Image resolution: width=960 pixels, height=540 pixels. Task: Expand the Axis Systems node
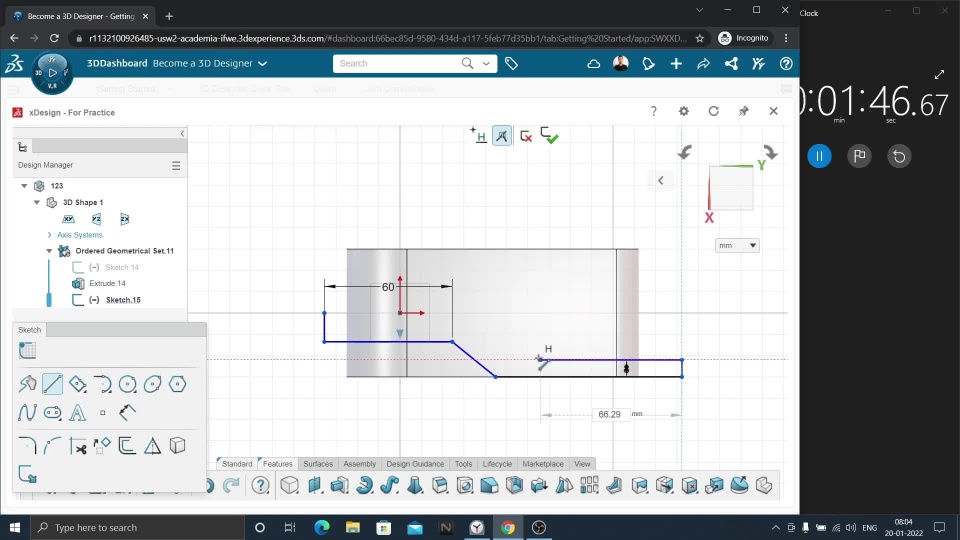[50, 234]
